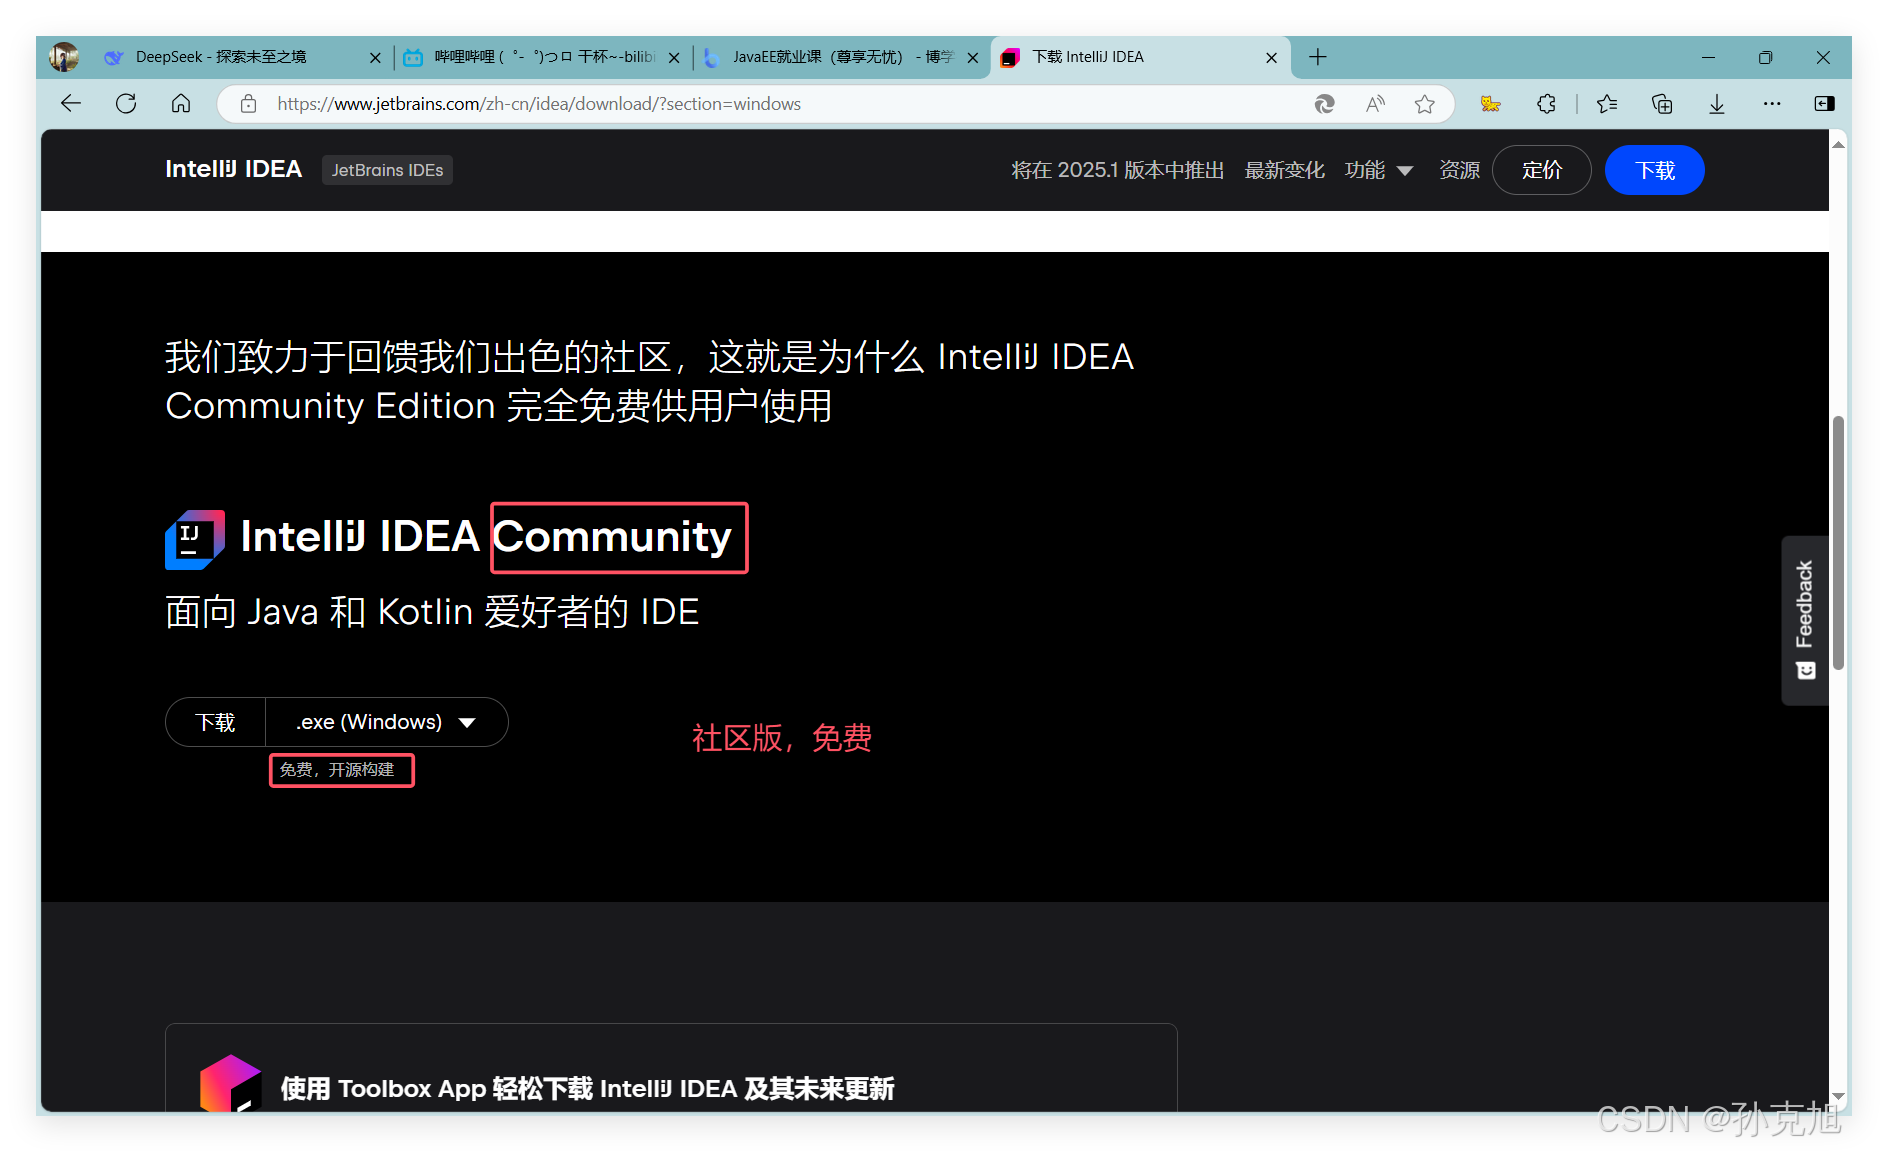Close the JavaEE就业课 tab
Viewport: 1888px width, 1152px height.
(973, 58)
